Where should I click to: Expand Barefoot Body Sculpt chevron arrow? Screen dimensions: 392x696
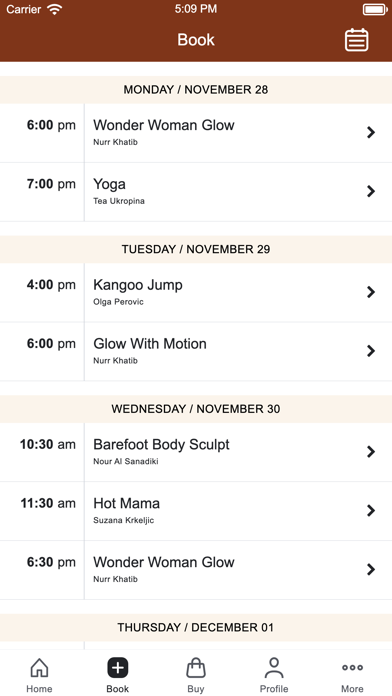pyautogui.click(x=371, y=452)
